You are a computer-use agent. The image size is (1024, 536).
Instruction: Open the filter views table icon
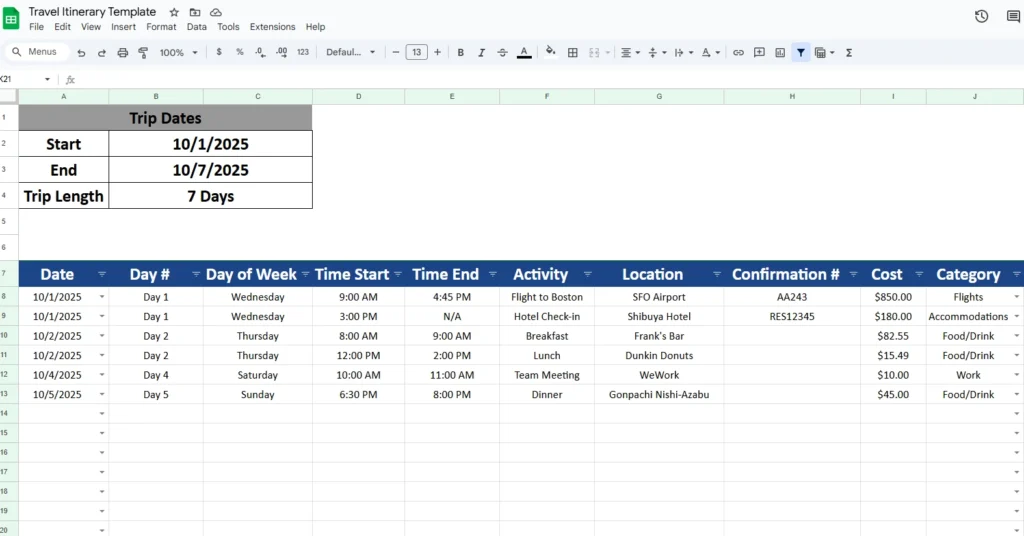[824, 53]
